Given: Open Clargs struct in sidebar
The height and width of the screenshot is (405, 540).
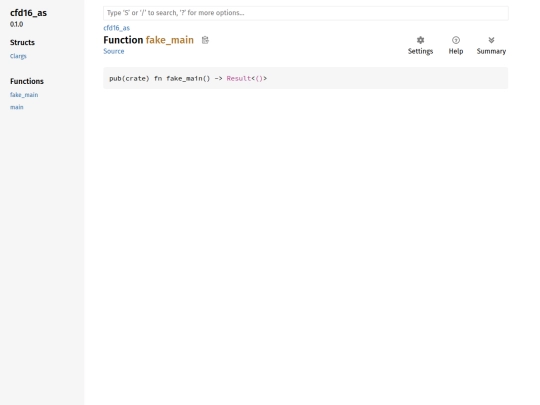Looking at the screenshot, I should coord(18,56).
